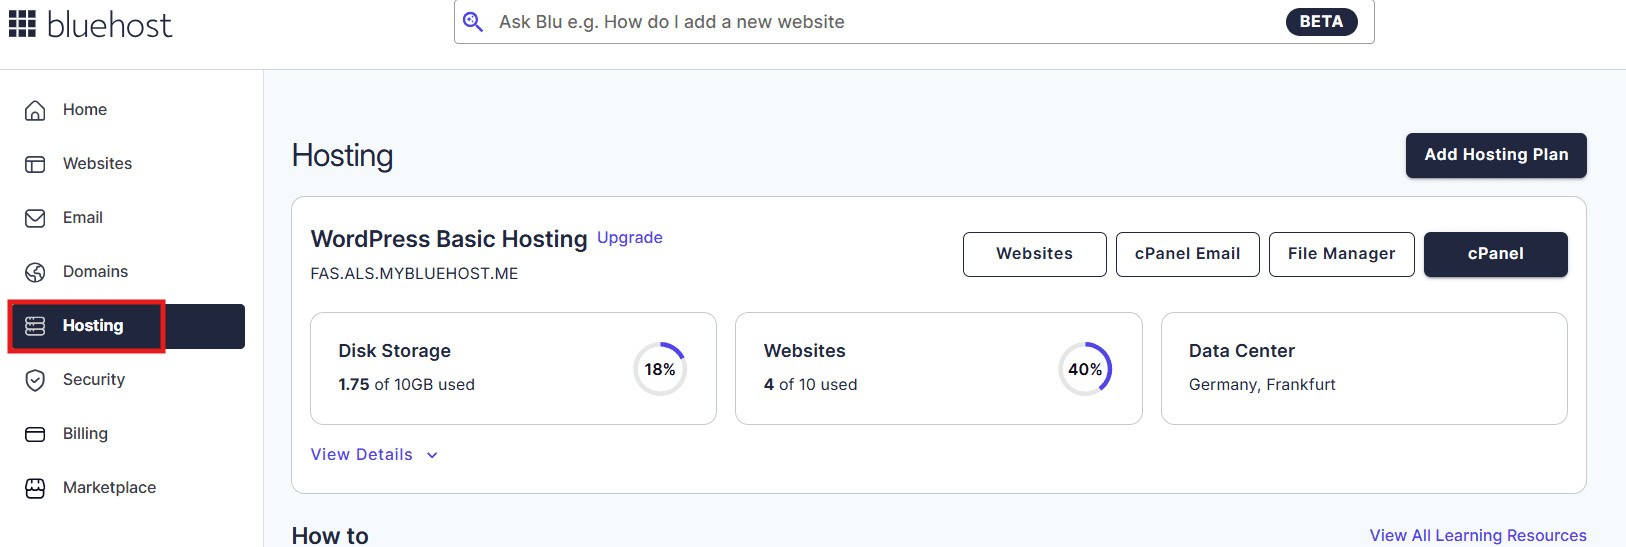Screen dimensions: 1626x547
Task: Click the Ask Blu search icon
Action: tap(473, 22)
